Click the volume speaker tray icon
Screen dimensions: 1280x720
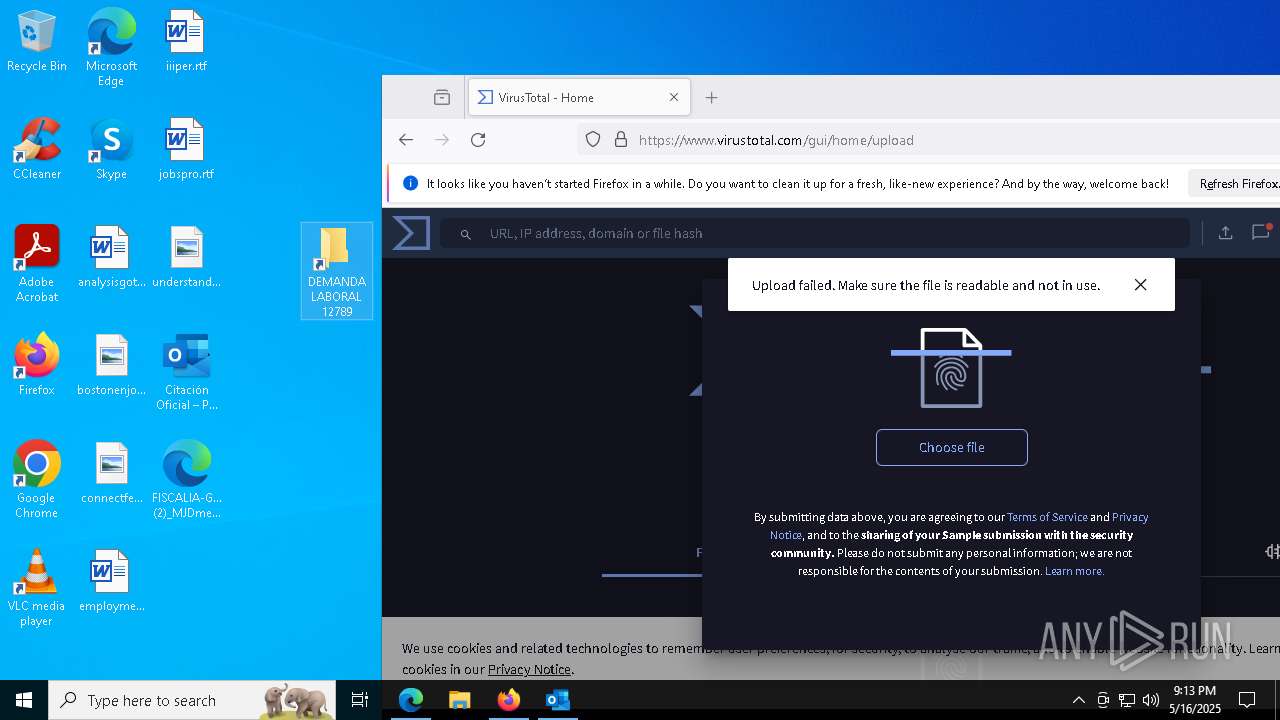(1151, 700)
